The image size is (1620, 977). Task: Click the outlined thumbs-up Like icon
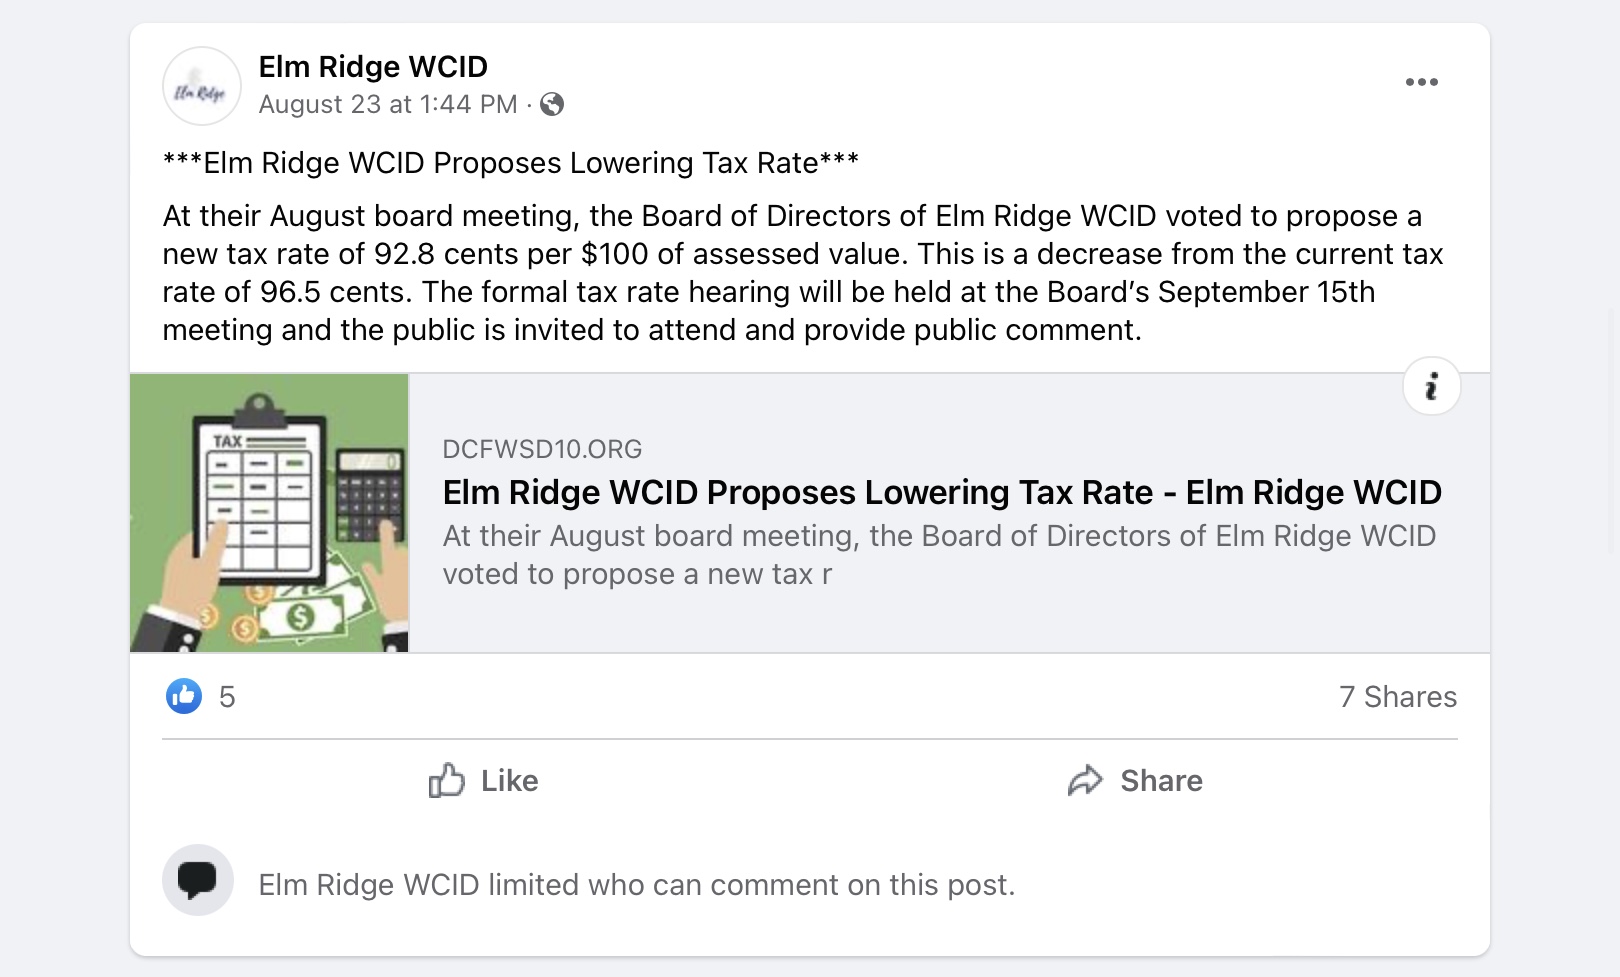446,781
